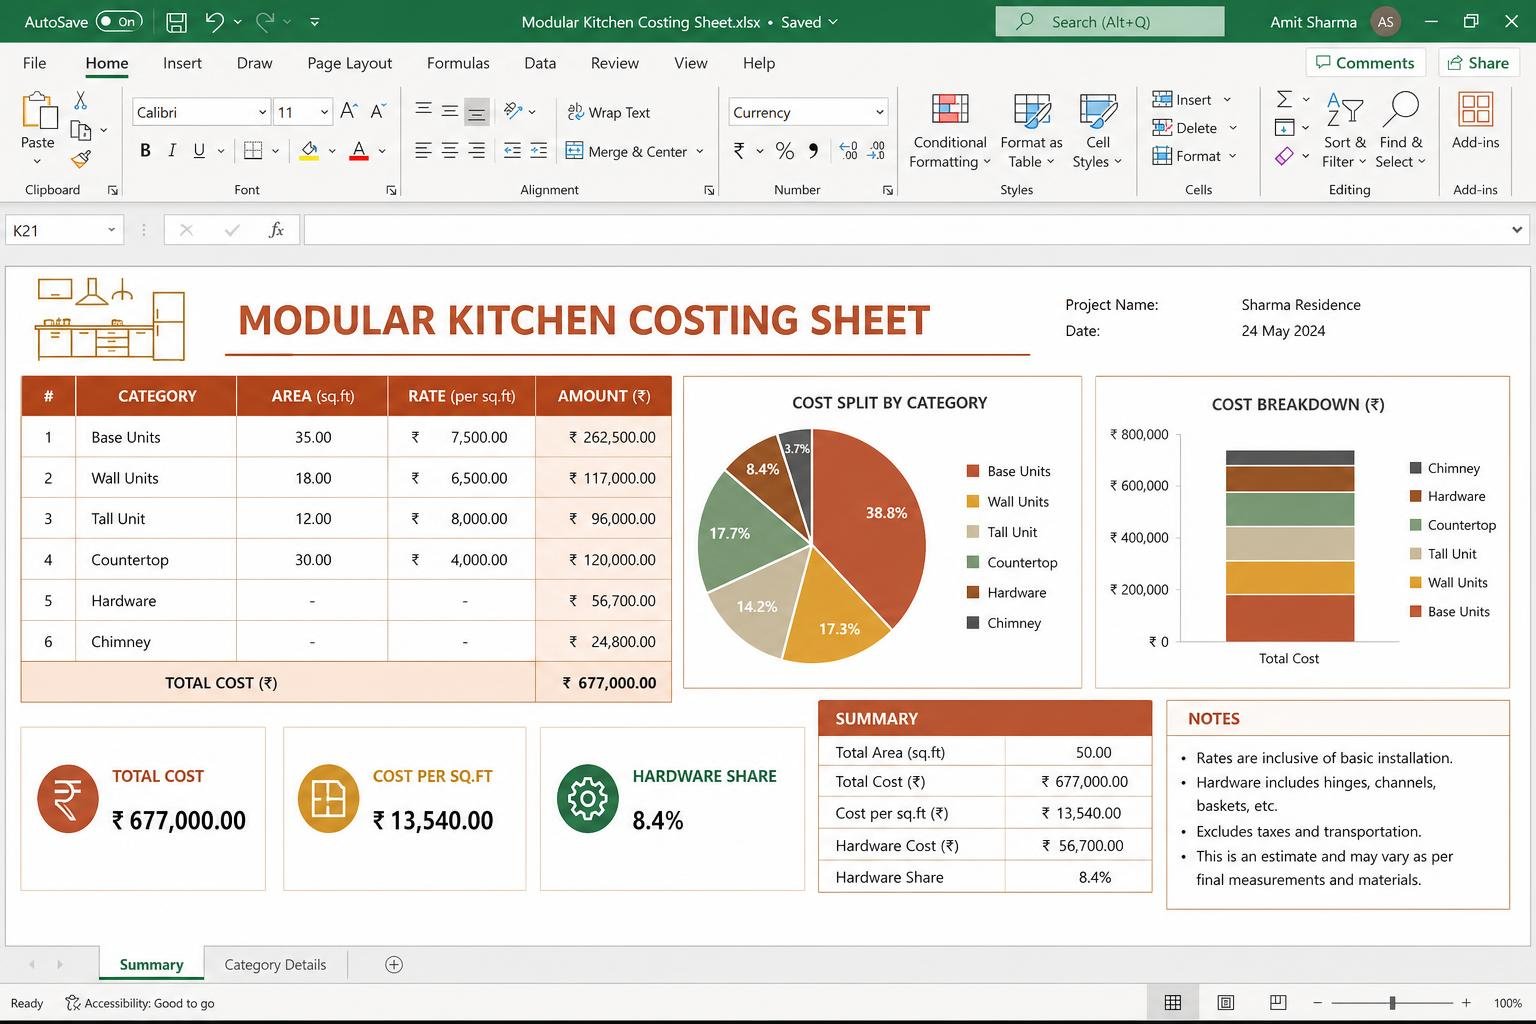This screenshot has height=1024, width=1536.
Task: Open the Conditional Formatting dropdown
Action: [949, 130]
